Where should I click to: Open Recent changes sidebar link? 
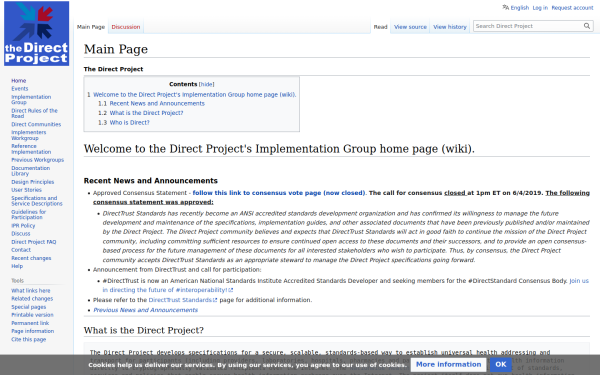[x=31, y=258]
